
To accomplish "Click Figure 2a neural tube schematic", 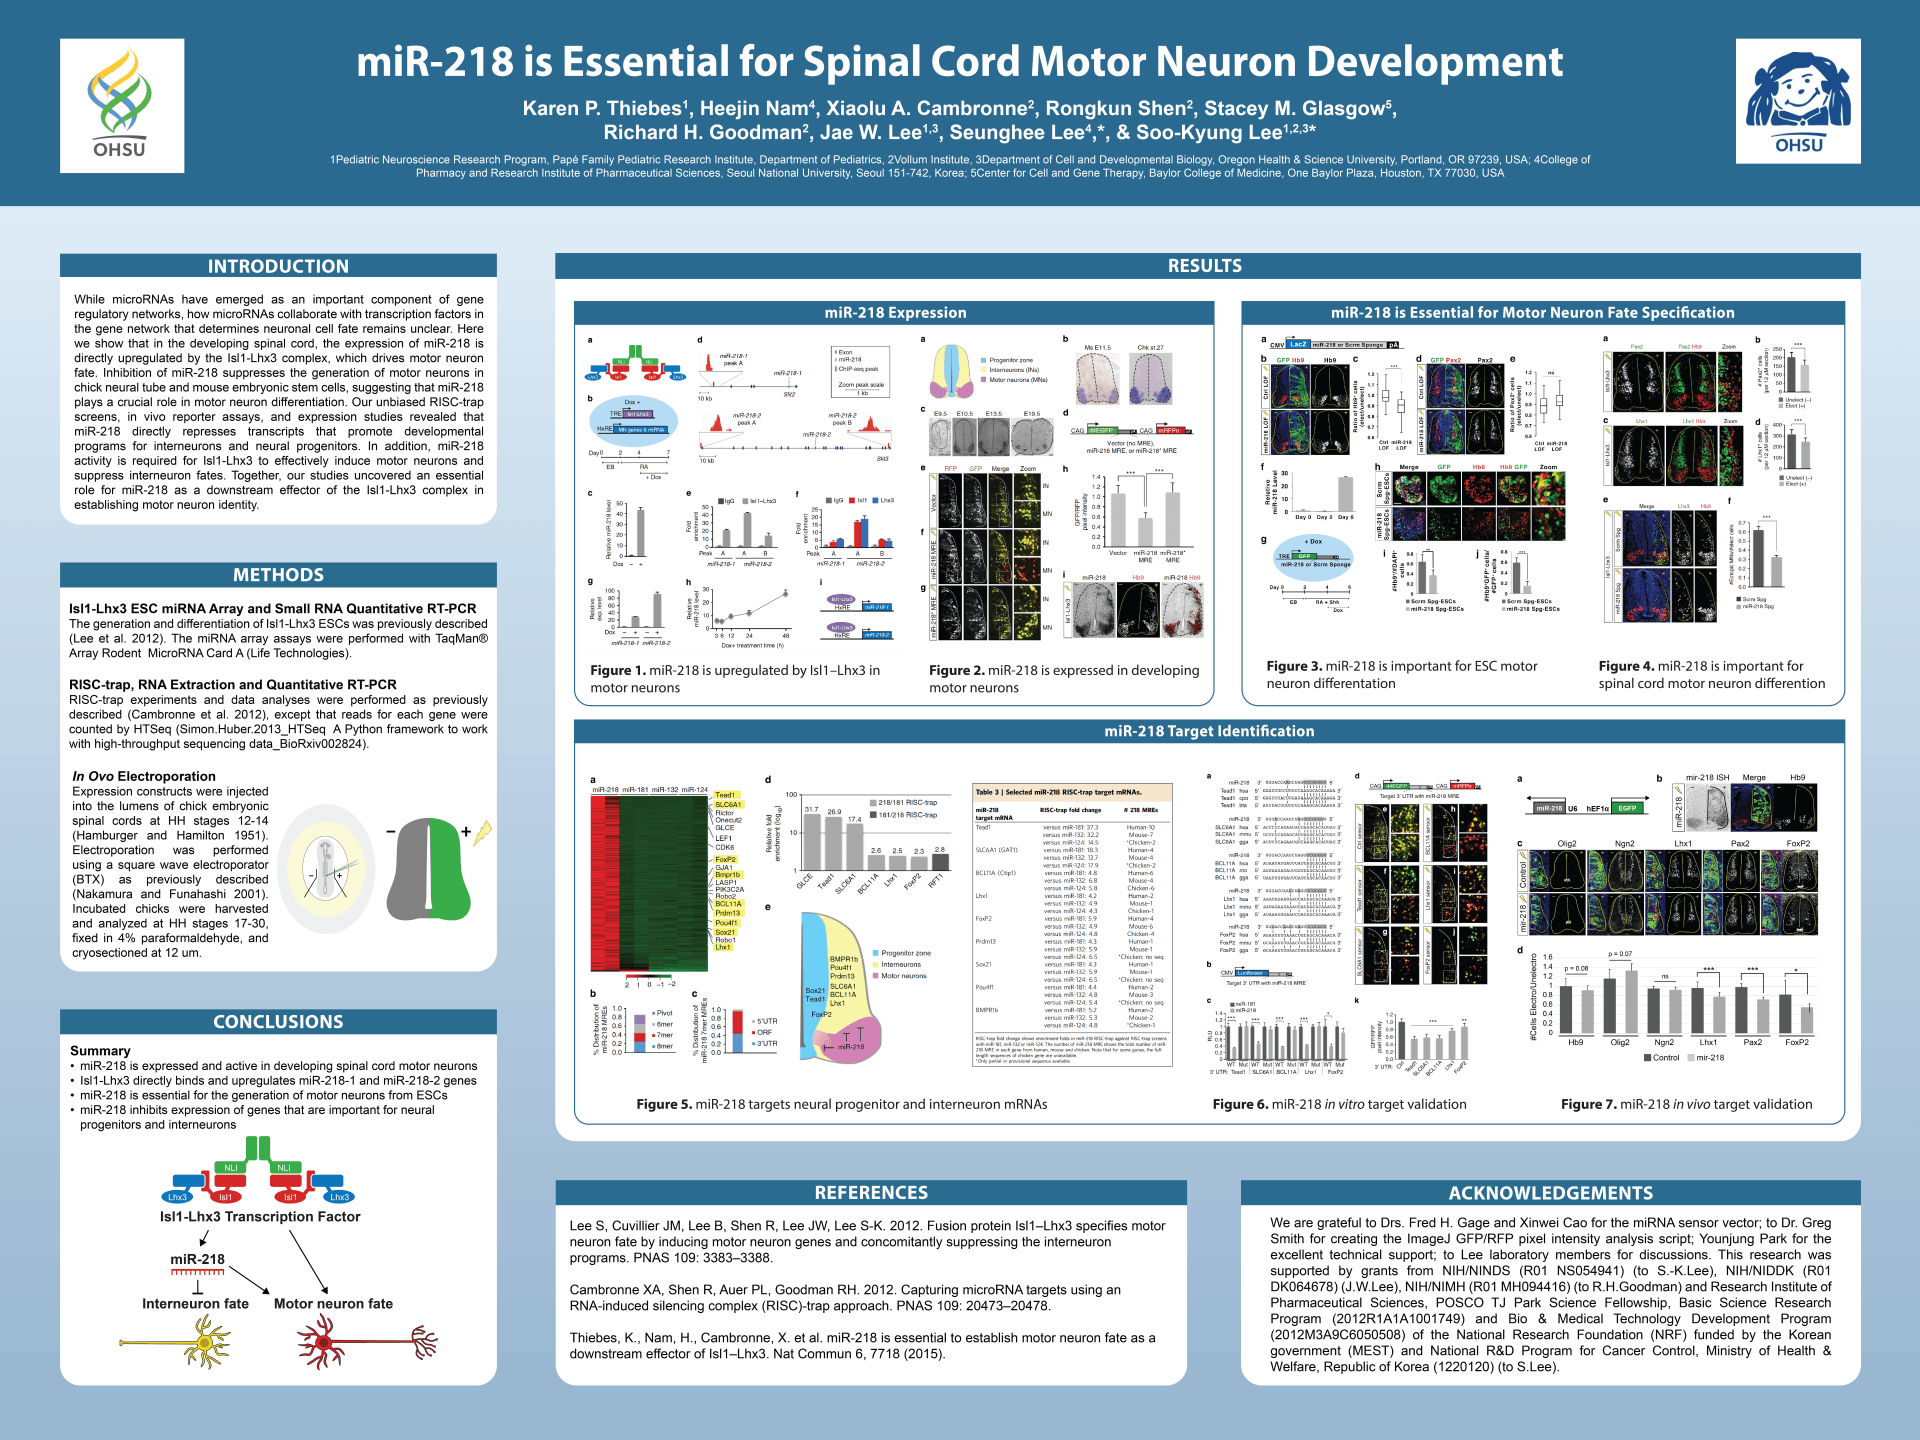I will point(951,372).
